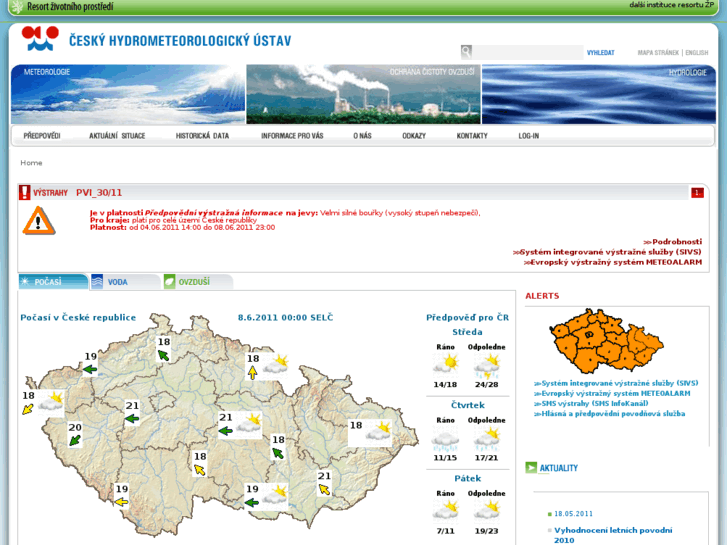Viewport: 727px width, 545px height.
Task: Open the AKTUÁLNÍ SITUACE menu
Action: pyautogui.click(x=117, y=136)
